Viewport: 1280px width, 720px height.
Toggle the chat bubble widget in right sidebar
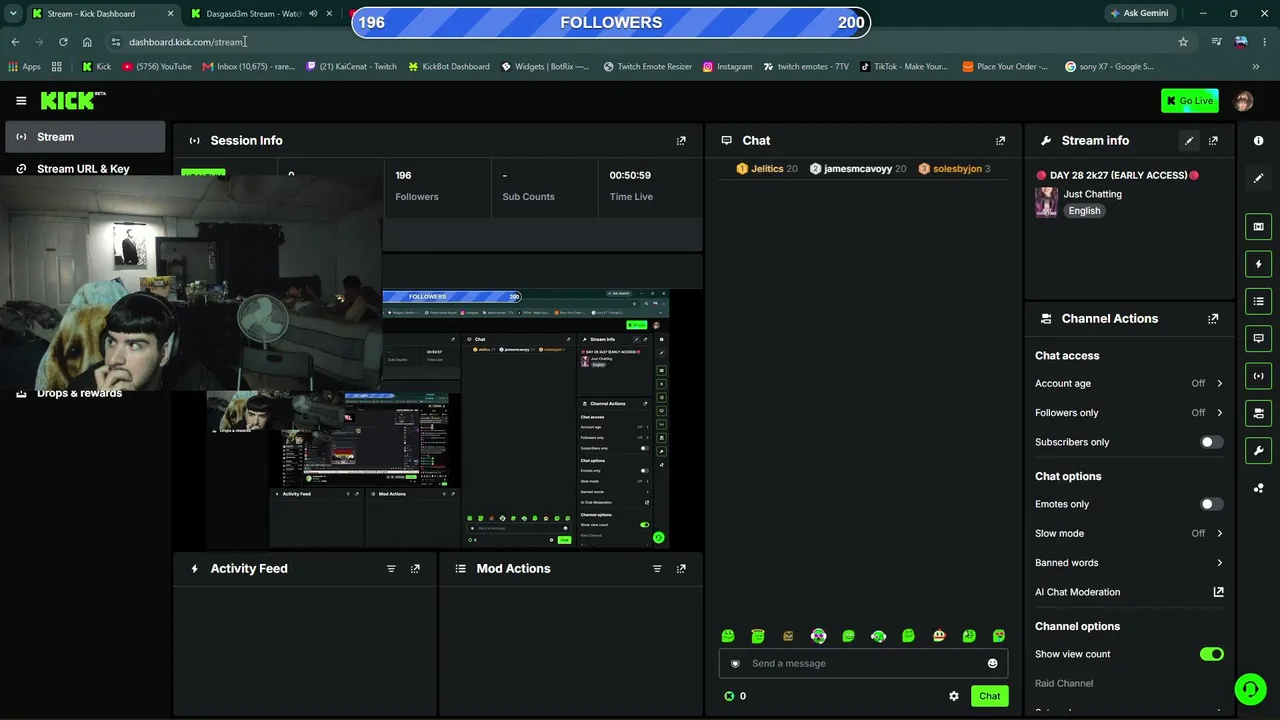click(1258, 338)
